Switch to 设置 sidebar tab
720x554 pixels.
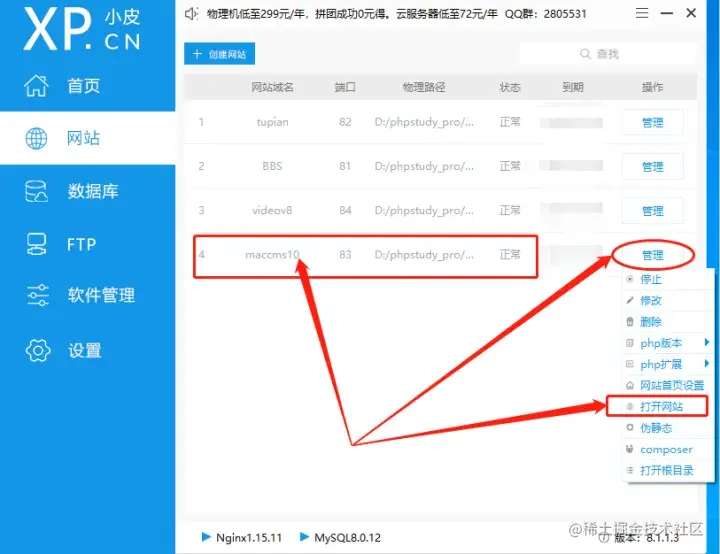87,350
